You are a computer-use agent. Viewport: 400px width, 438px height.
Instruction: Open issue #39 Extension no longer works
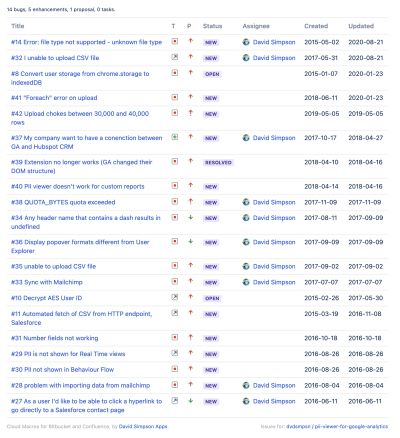pos(82,166)
